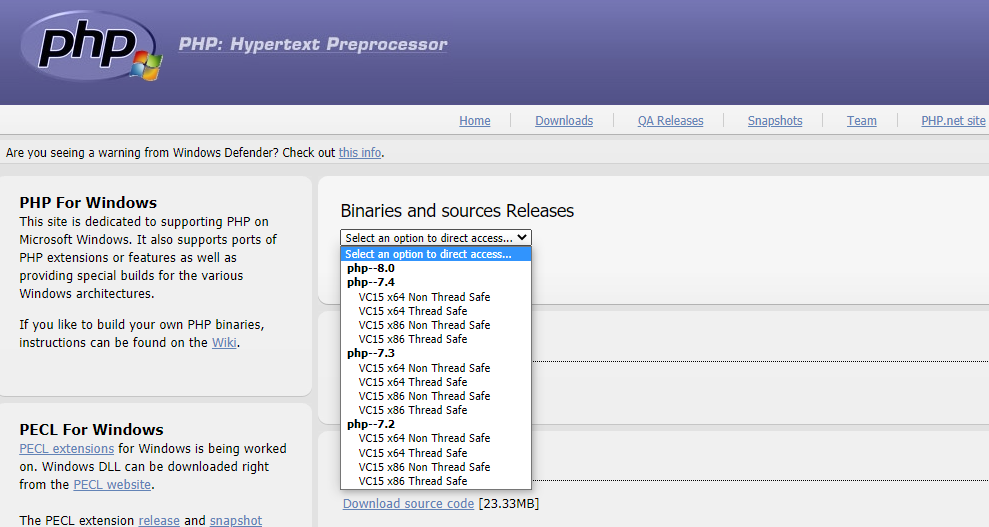Click the 'PHP For Windows' heading
Screen dimensions: 989x527
88,202
